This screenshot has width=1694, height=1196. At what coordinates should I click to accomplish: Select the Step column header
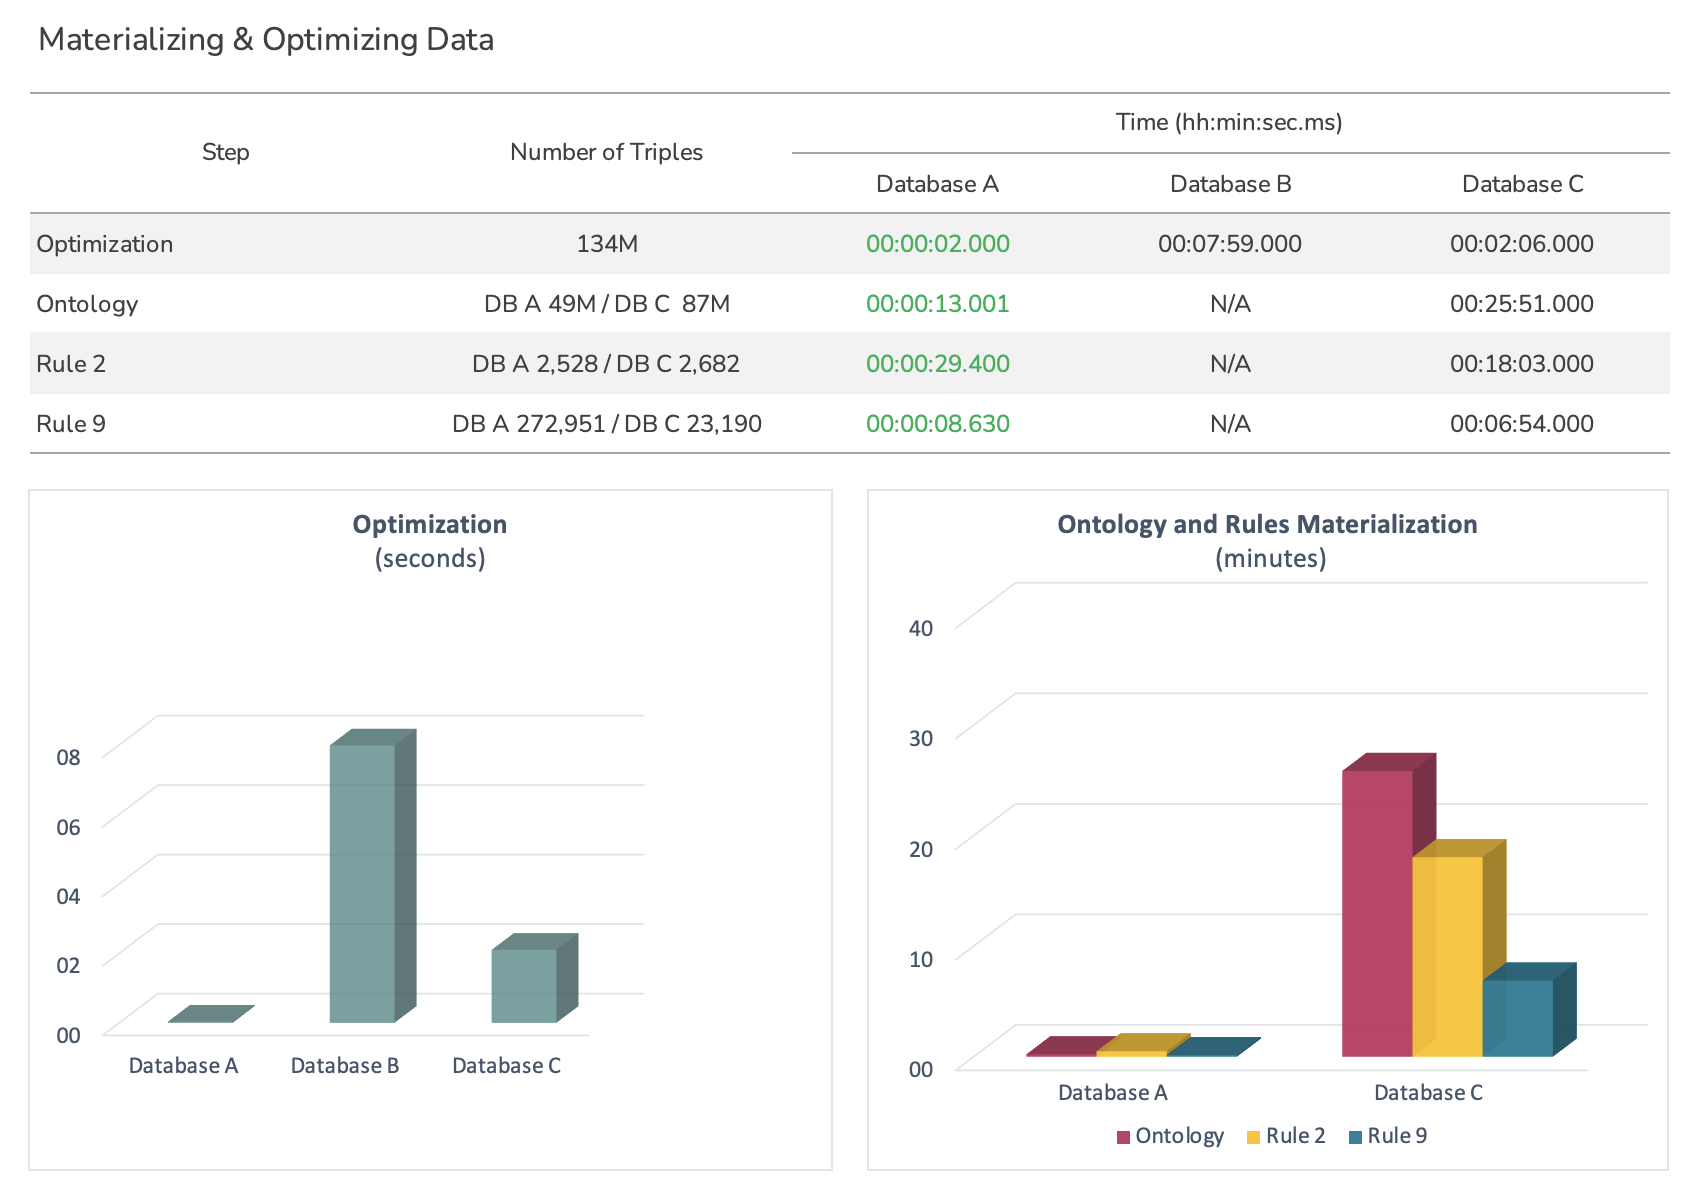[225, 152]
